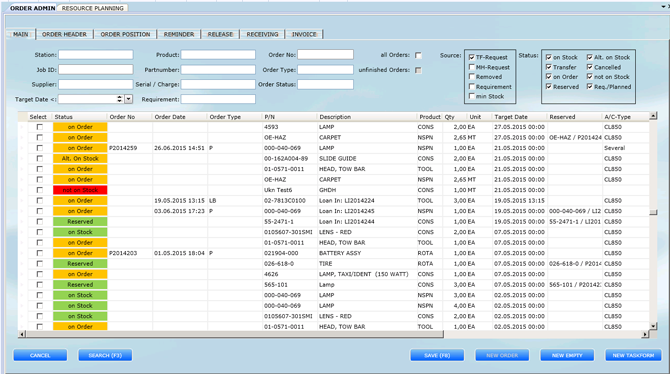Select the row checkbox for order P2014259
Screen dimensions: 670x374
tap(40, 148)
